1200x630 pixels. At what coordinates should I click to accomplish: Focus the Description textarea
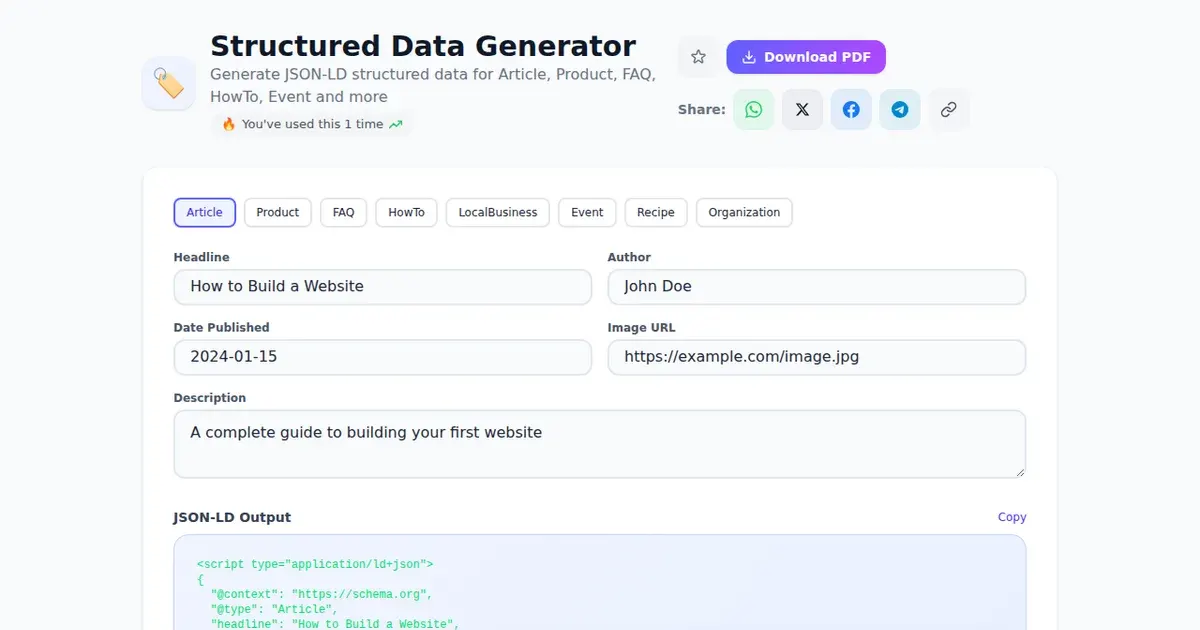[600, 444]
